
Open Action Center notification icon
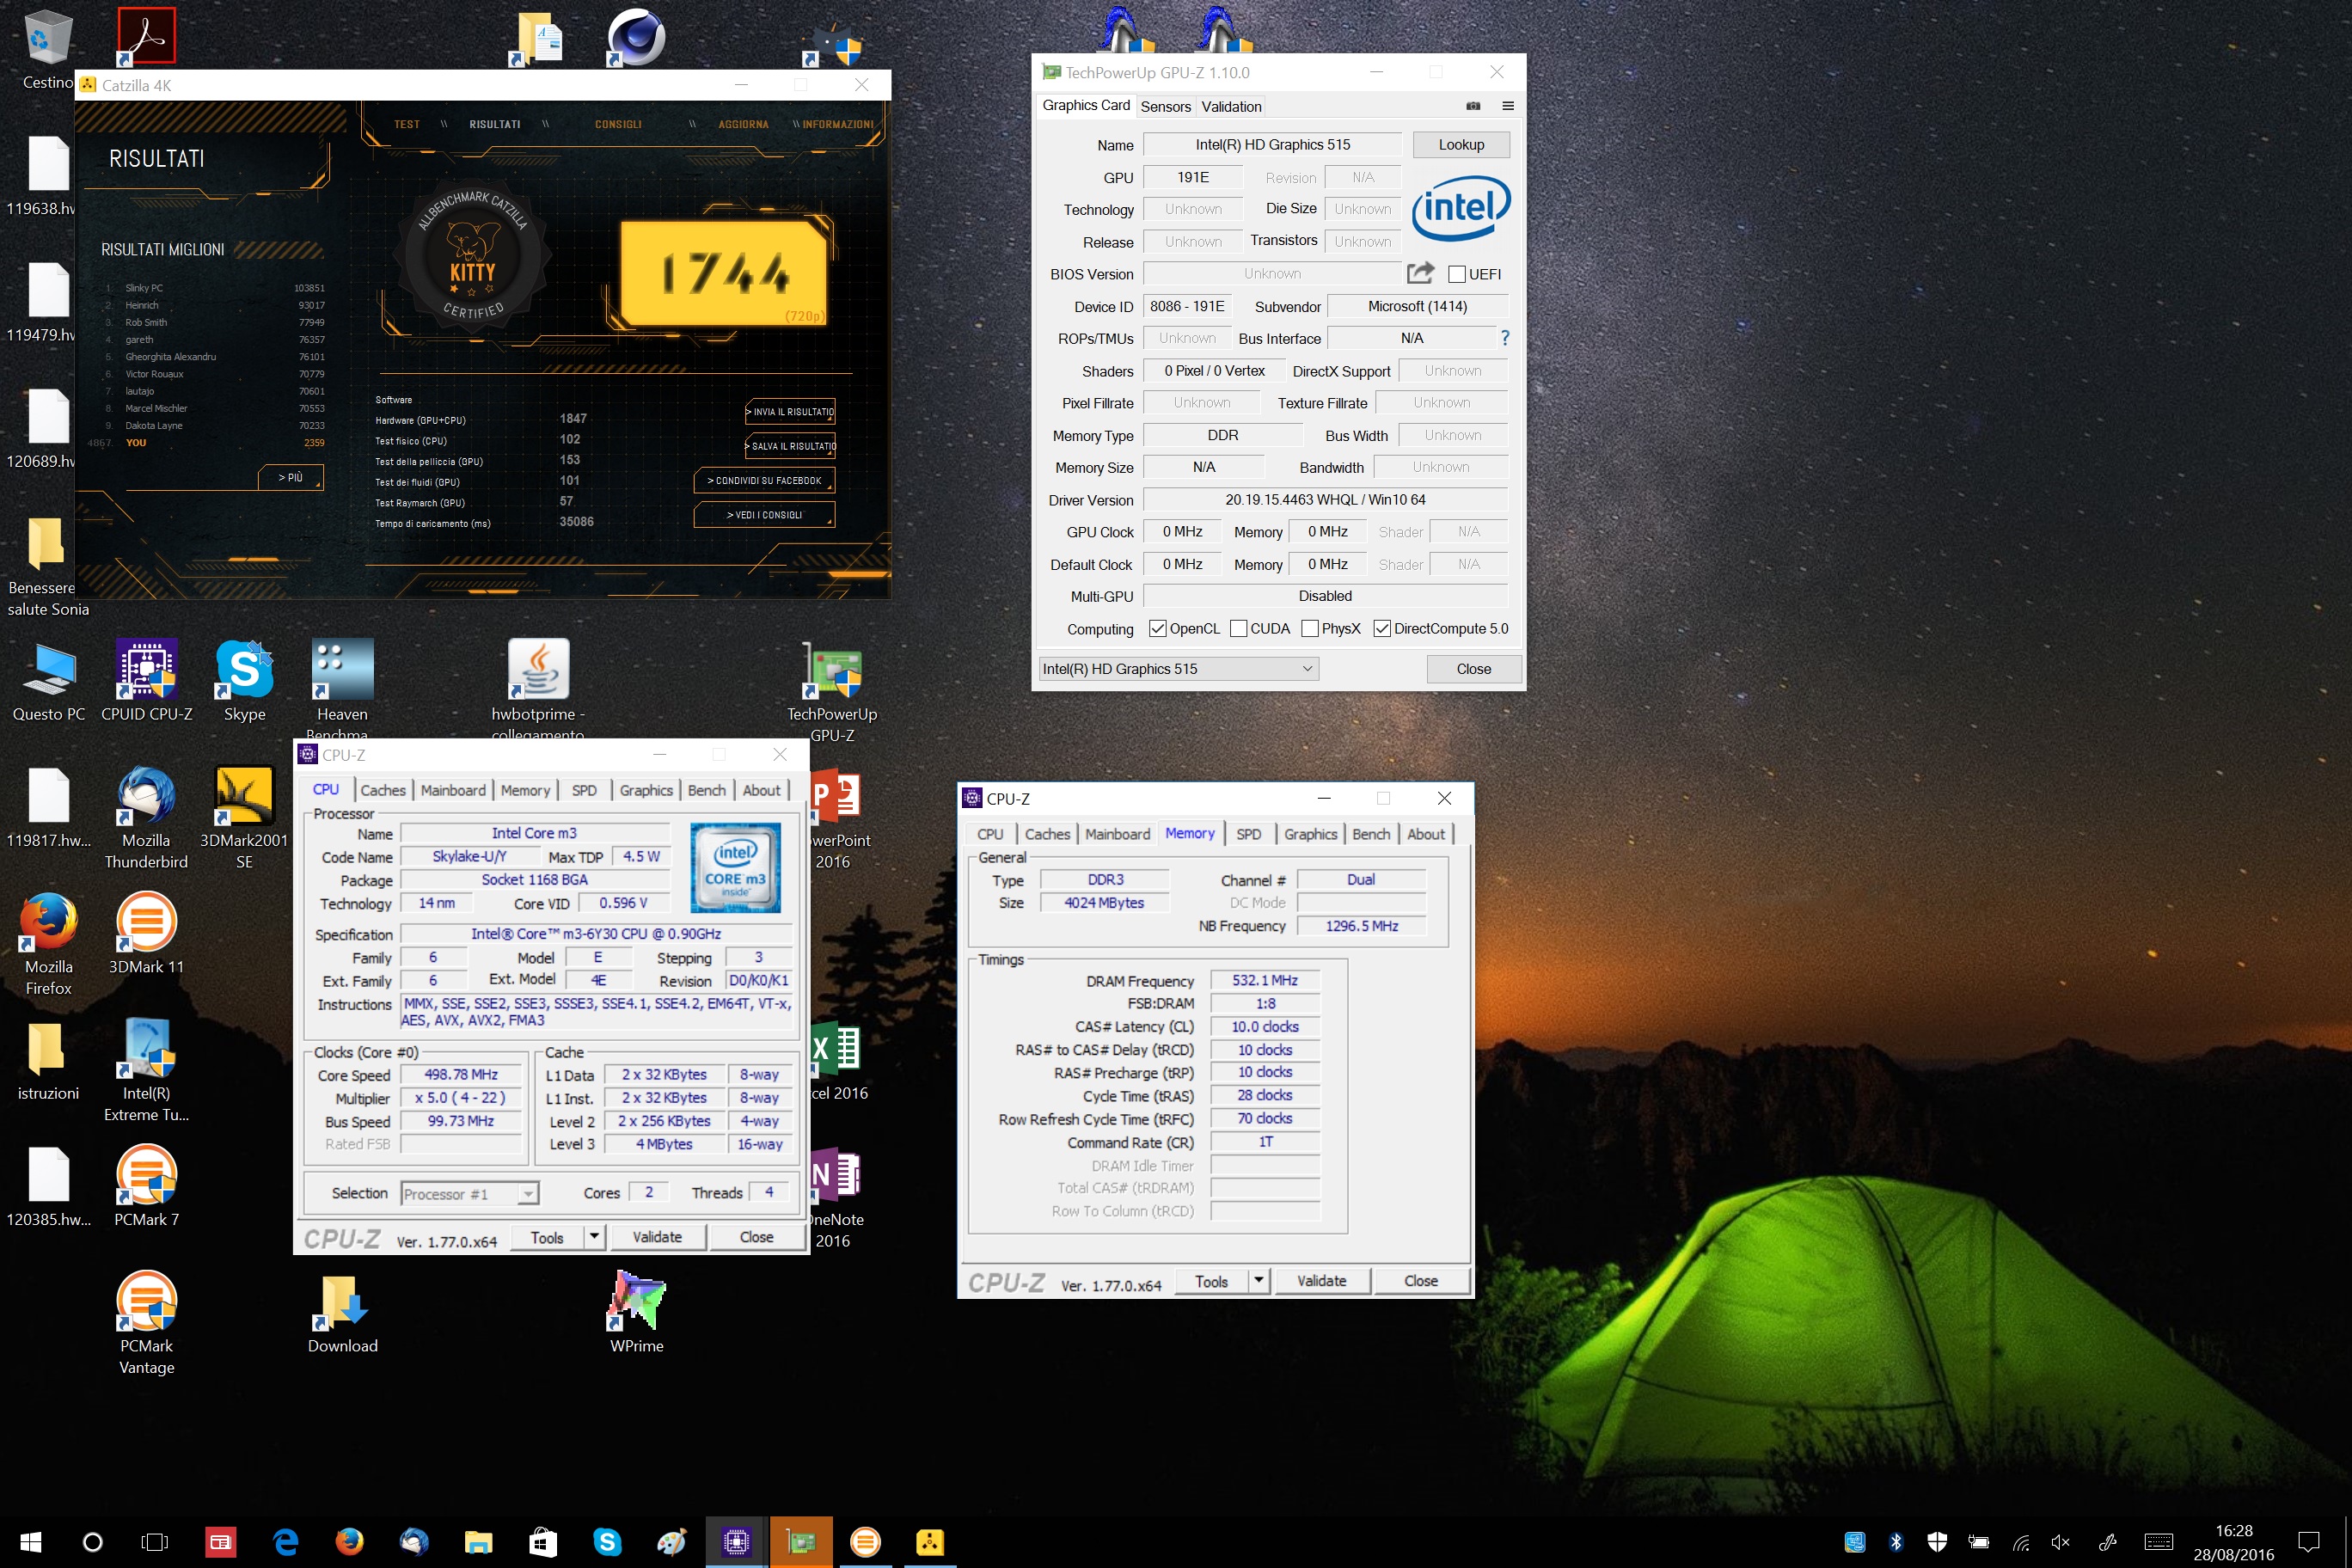pyautogui.click(x=2309, y=1541)
